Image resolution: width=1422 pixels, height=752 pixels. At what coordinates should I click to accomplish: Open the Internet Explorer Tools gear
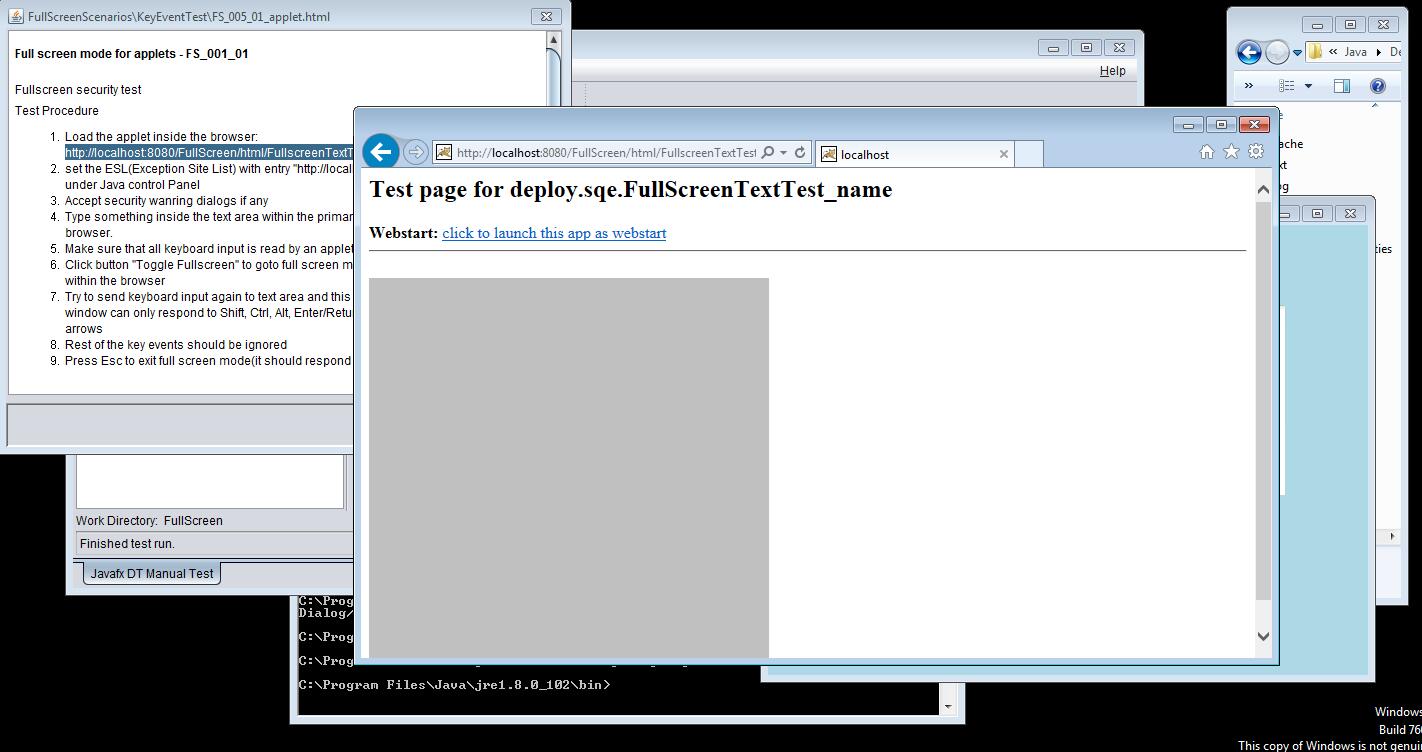click(1256, 151)
